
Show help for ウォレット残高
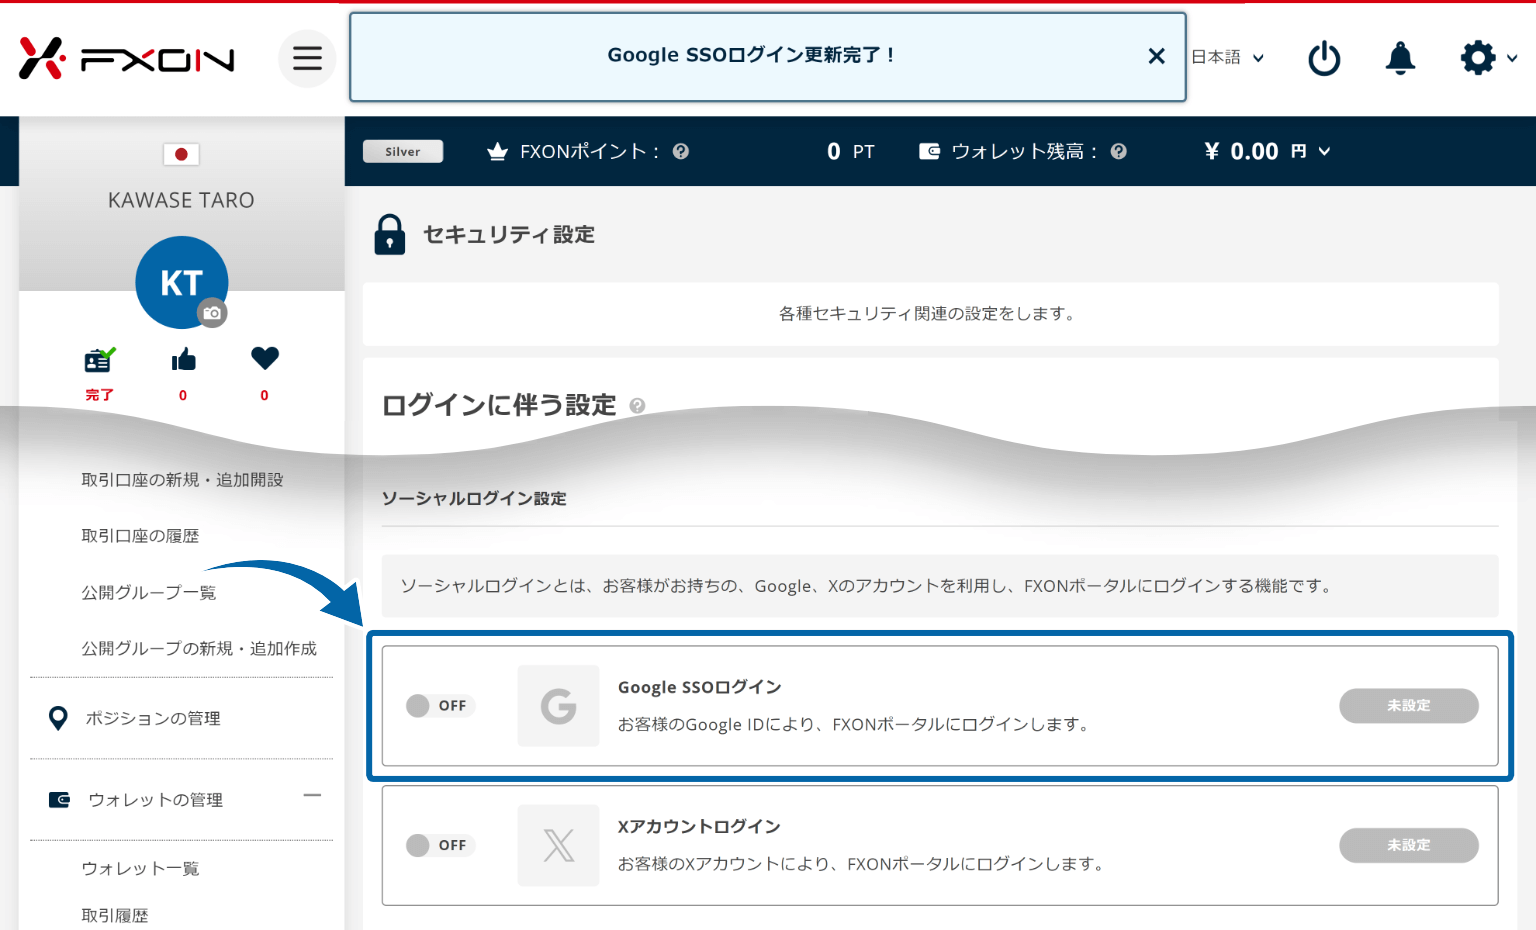pos(1119,151)
